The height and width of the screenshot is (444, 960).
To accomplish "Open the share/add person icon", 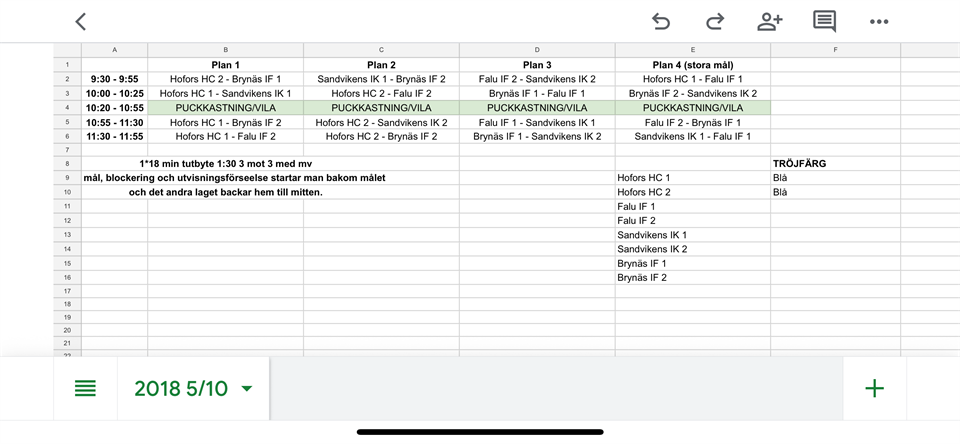I will [769, 21].
